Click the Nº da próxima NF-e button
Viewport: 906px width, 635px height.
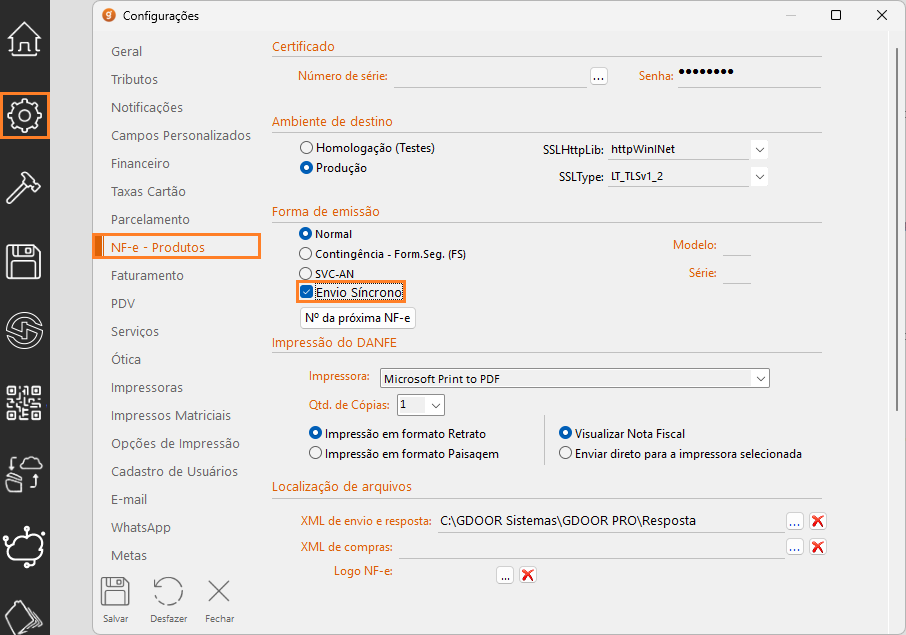358,318
